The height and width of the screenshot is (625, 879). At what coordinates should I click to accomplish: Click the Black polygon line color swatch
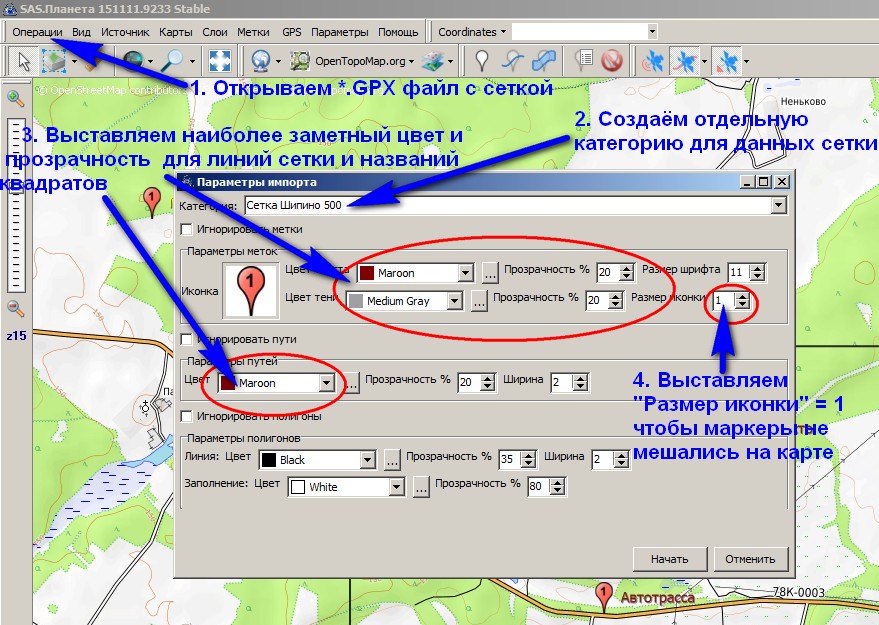pos(268,460)
